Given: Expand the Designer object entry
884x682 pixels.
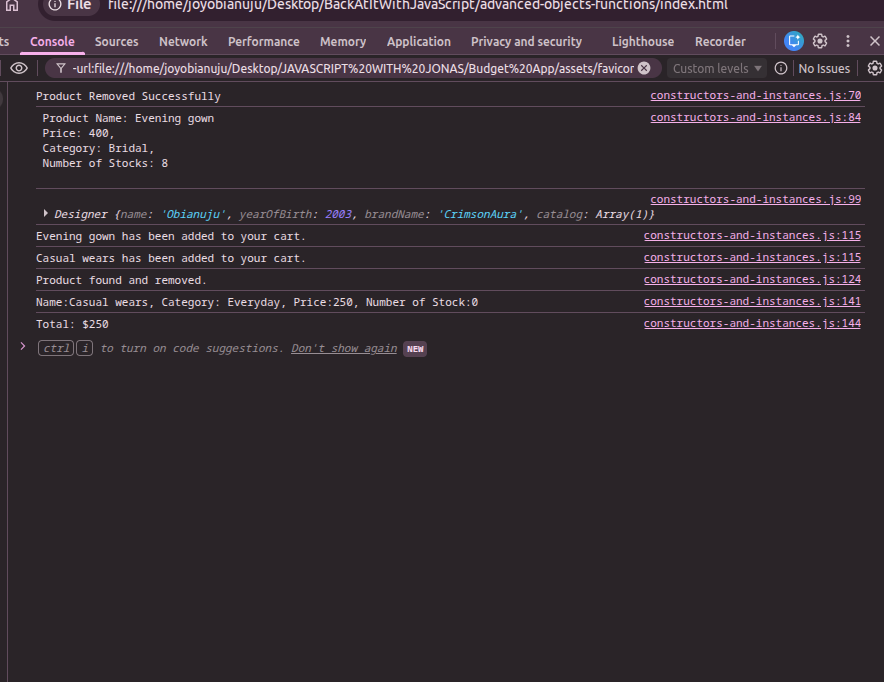Looking at the screenshot, I should (x=46, y=214).
